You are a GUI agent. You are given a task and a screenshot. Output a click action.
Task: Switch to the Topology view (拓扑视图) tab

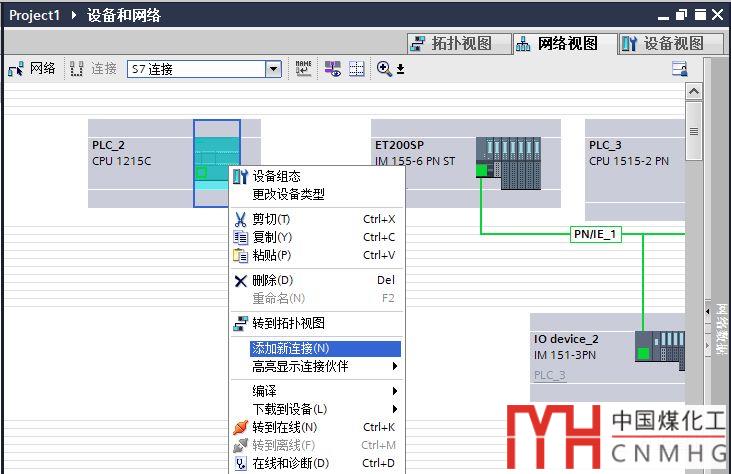458,44
